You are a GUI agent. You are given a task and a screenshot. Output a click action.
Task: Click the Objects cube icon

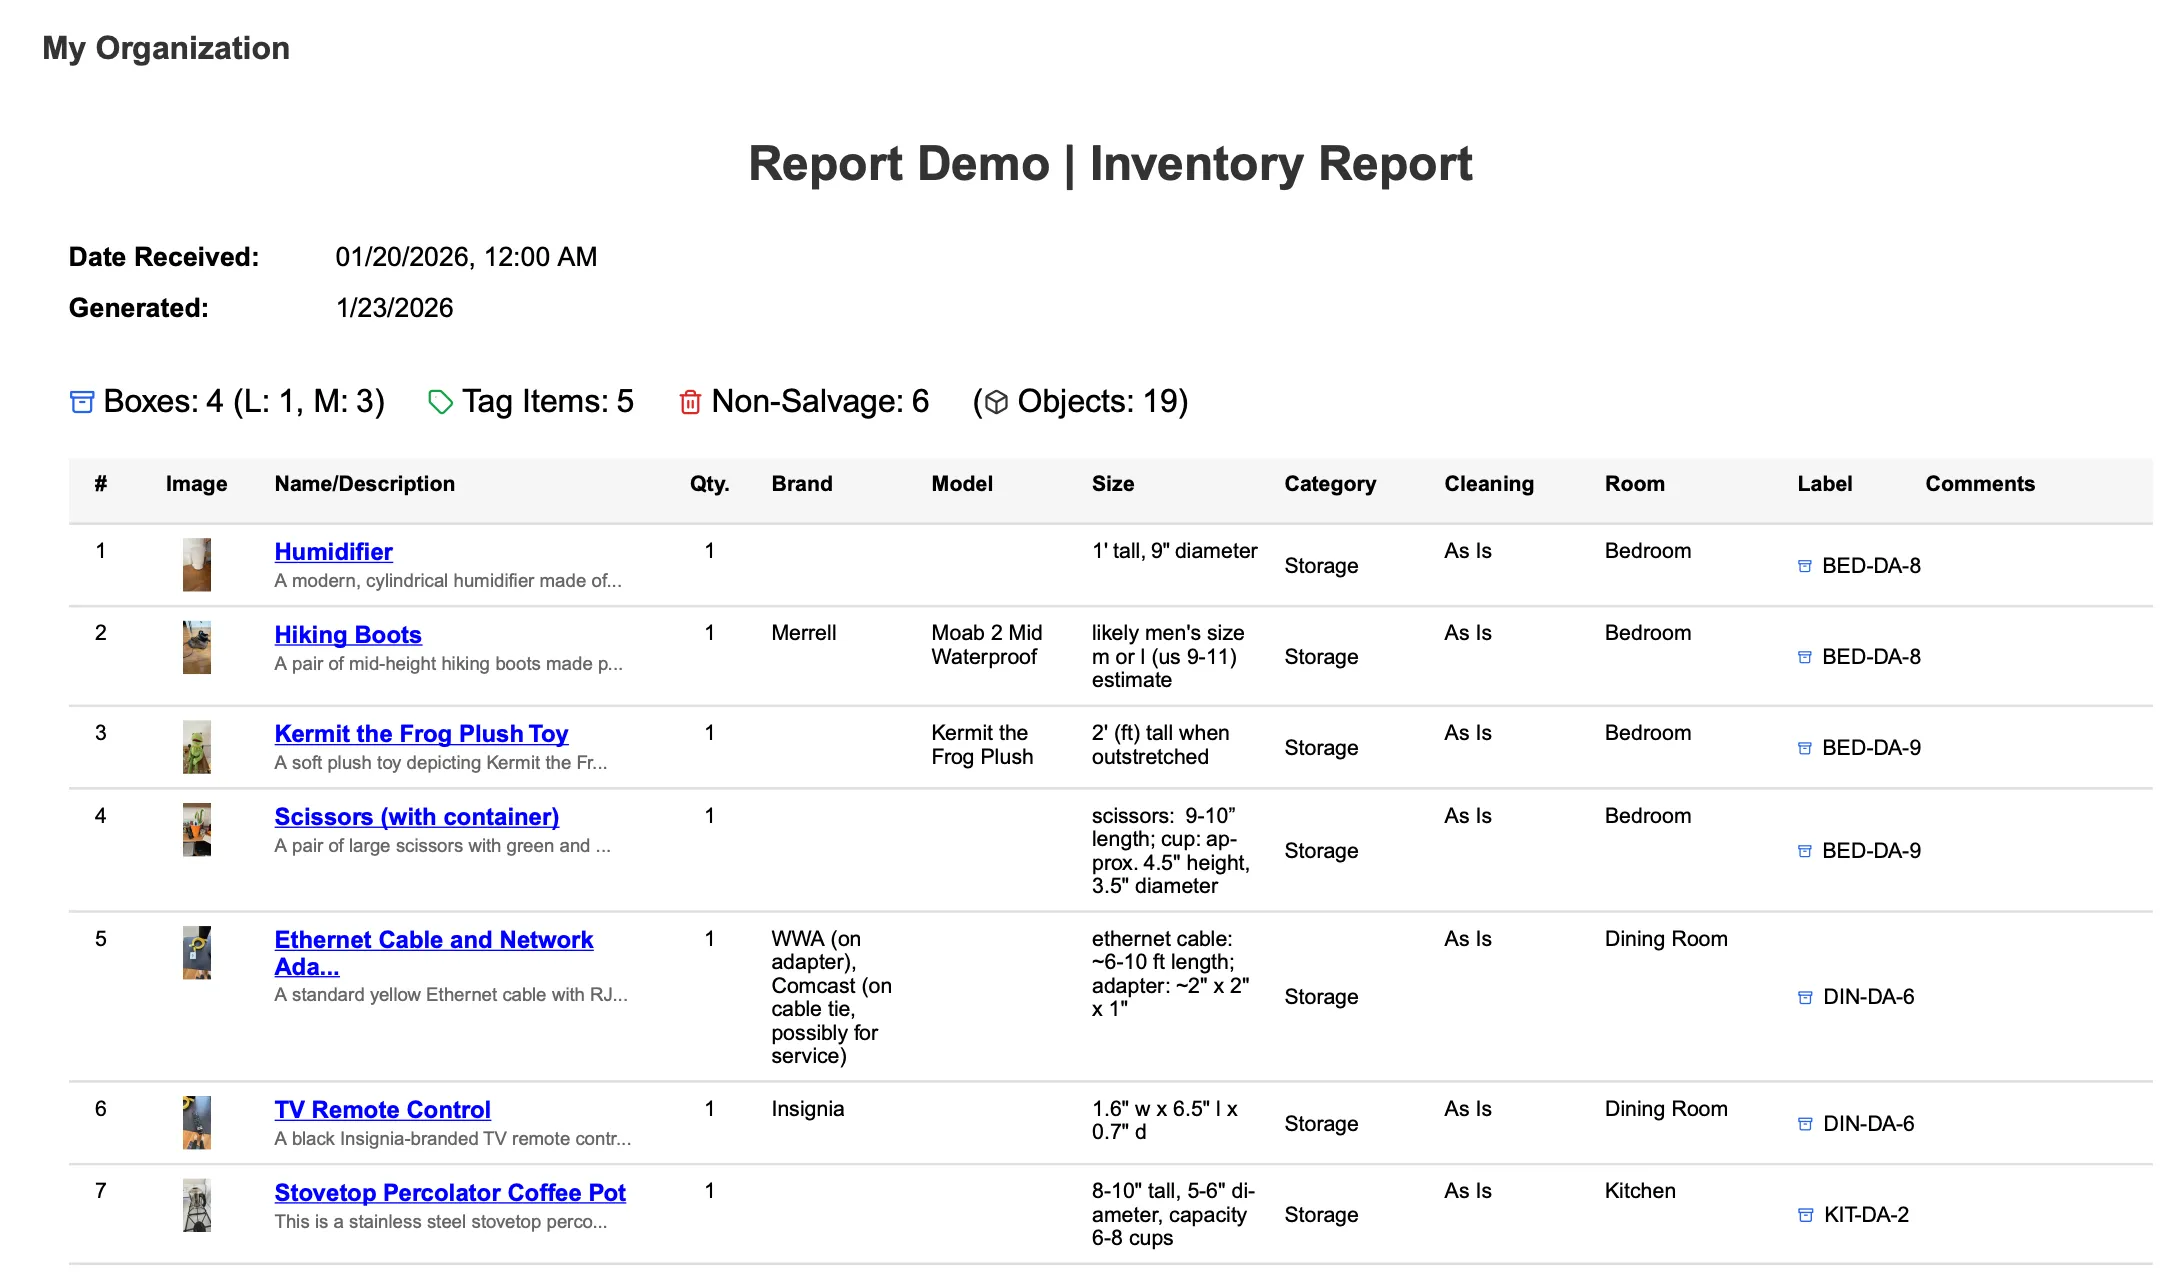pyautogui.click(x=996, y=402)
